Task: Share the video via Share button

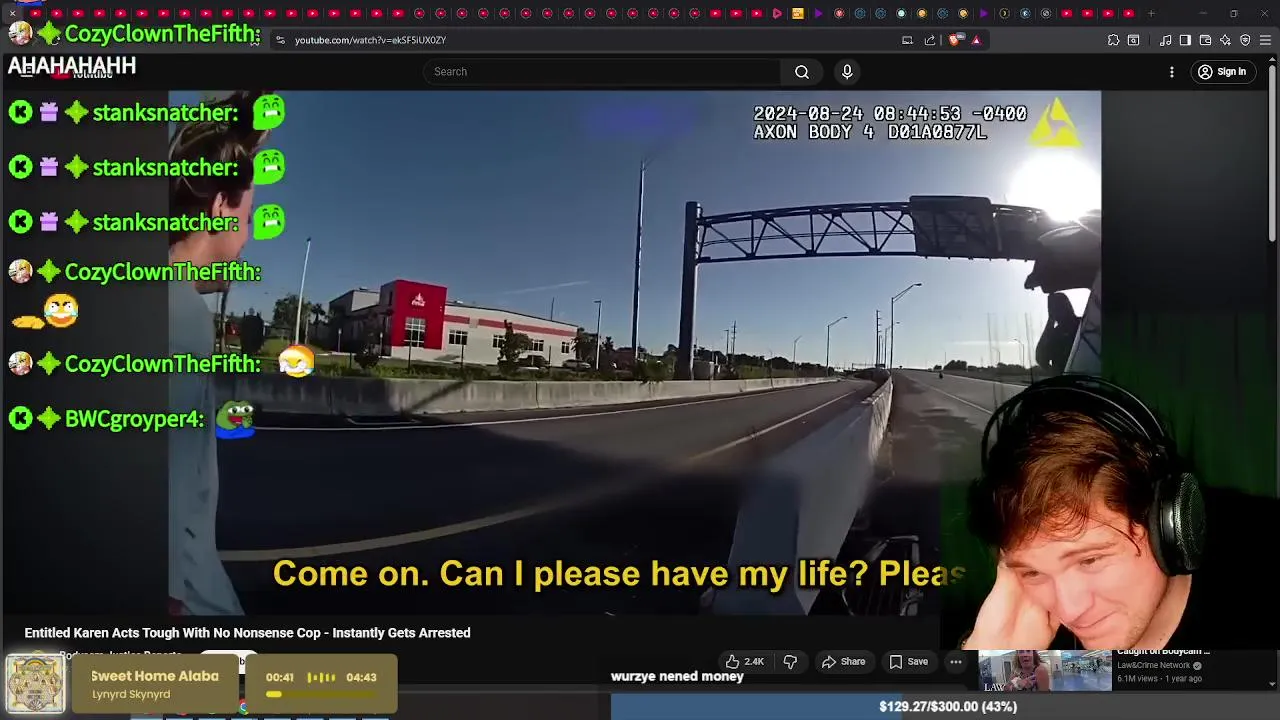Action: pos(843,662)
